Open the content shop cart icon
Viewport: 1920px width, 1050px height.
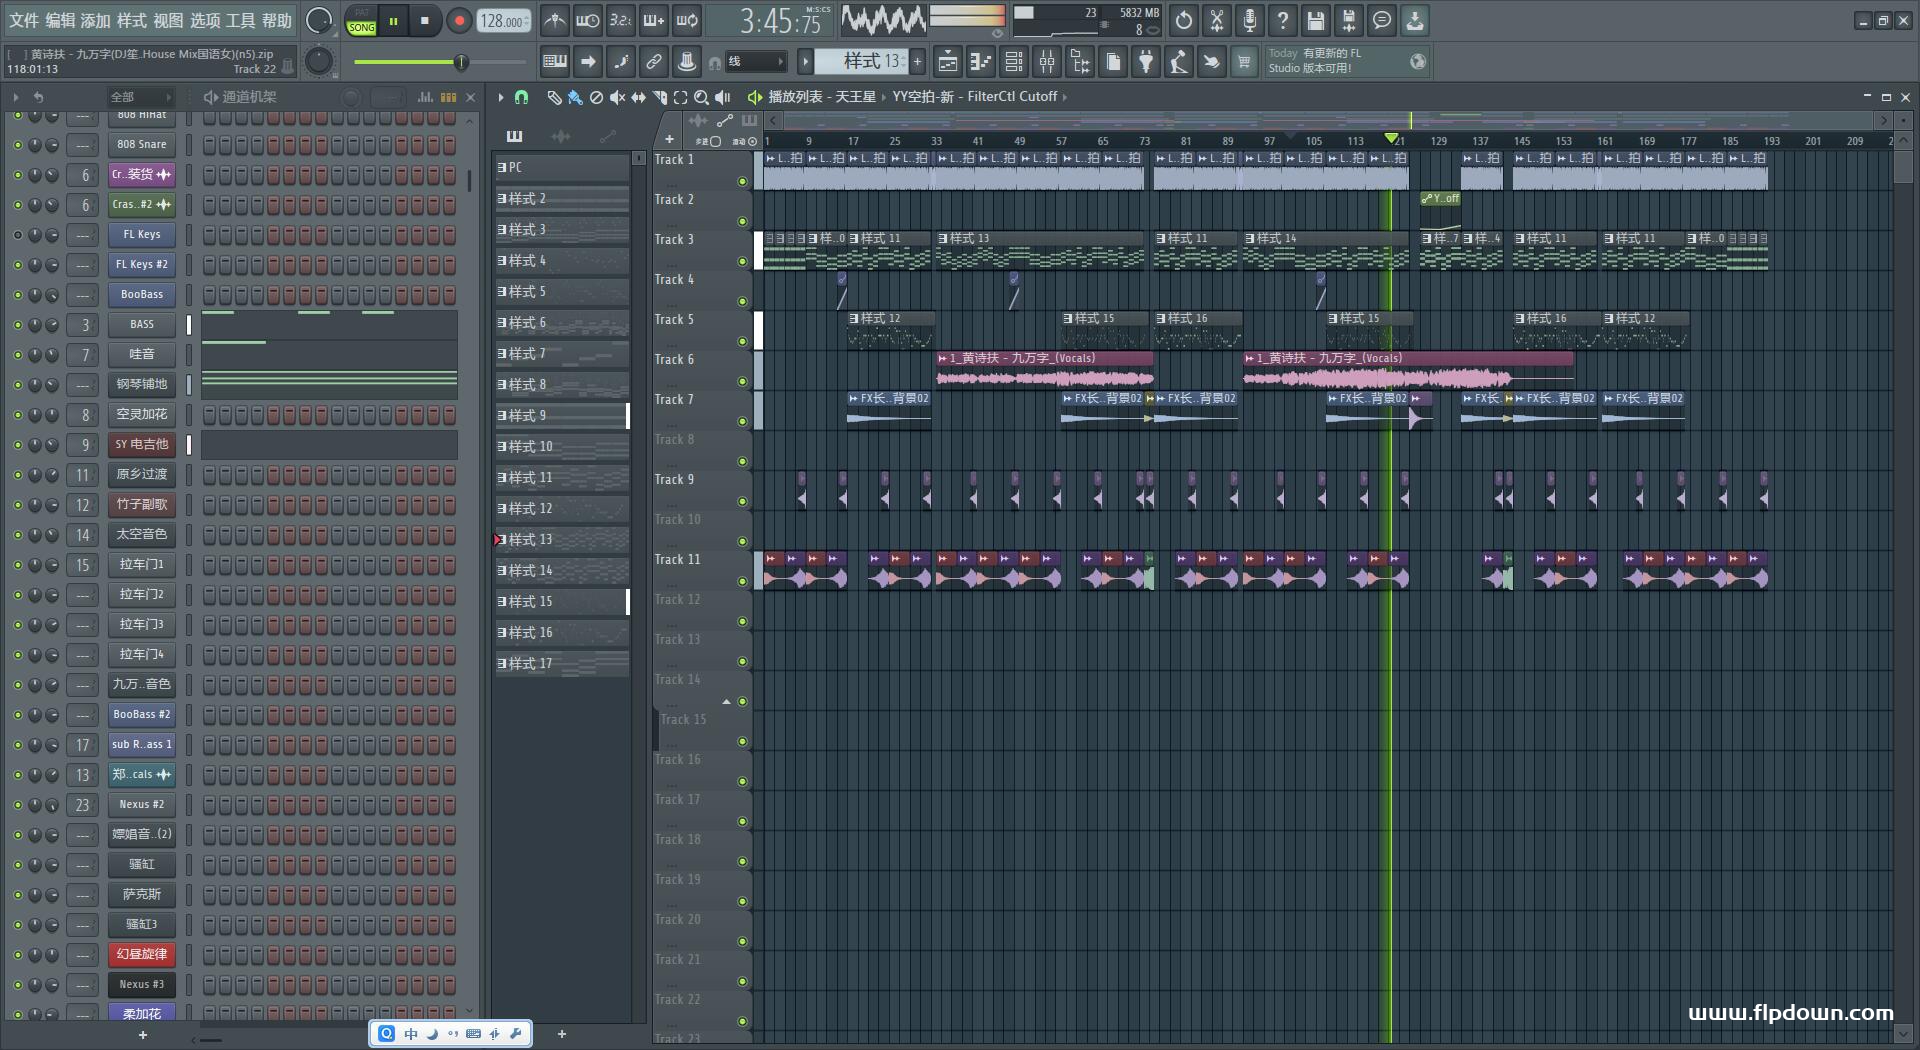coord(1244,62)
